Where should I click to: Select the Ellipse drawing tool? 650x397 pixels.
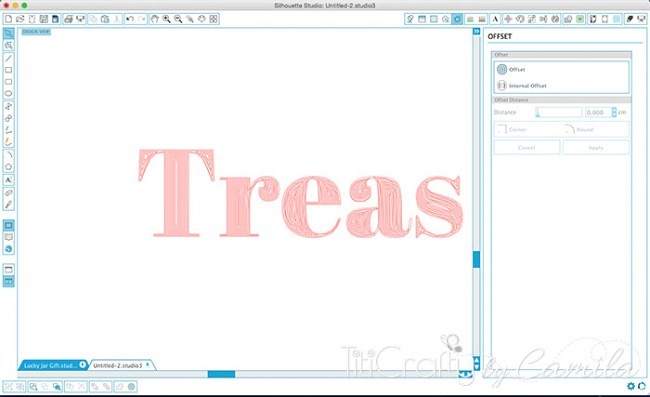click(x=8, y=93)
